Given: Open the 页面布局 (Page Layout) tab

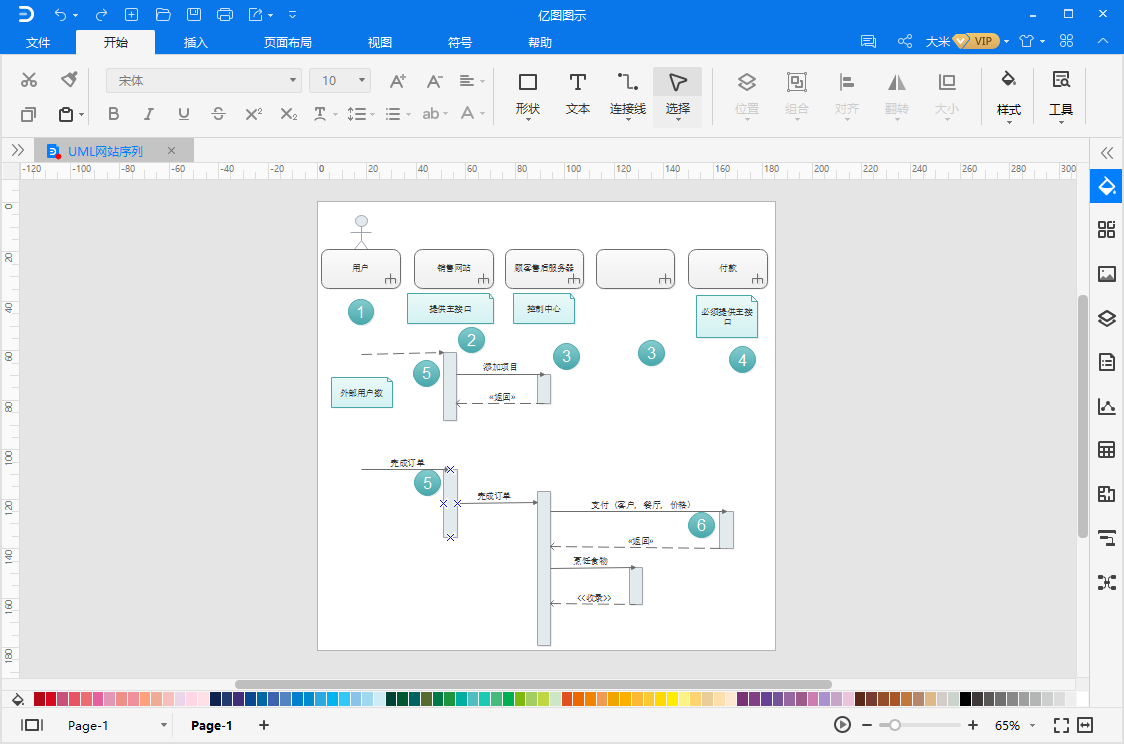Looking at the screenshot, I should click(x=288, y=42).
